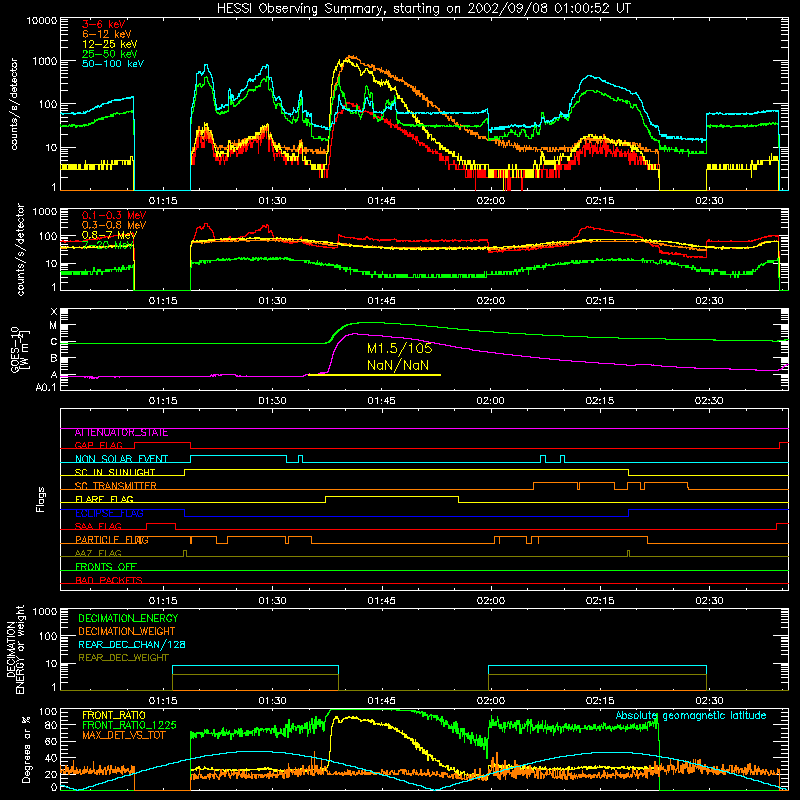Click the DECIMATION_WEIGHT legend entry

(127, 632)
